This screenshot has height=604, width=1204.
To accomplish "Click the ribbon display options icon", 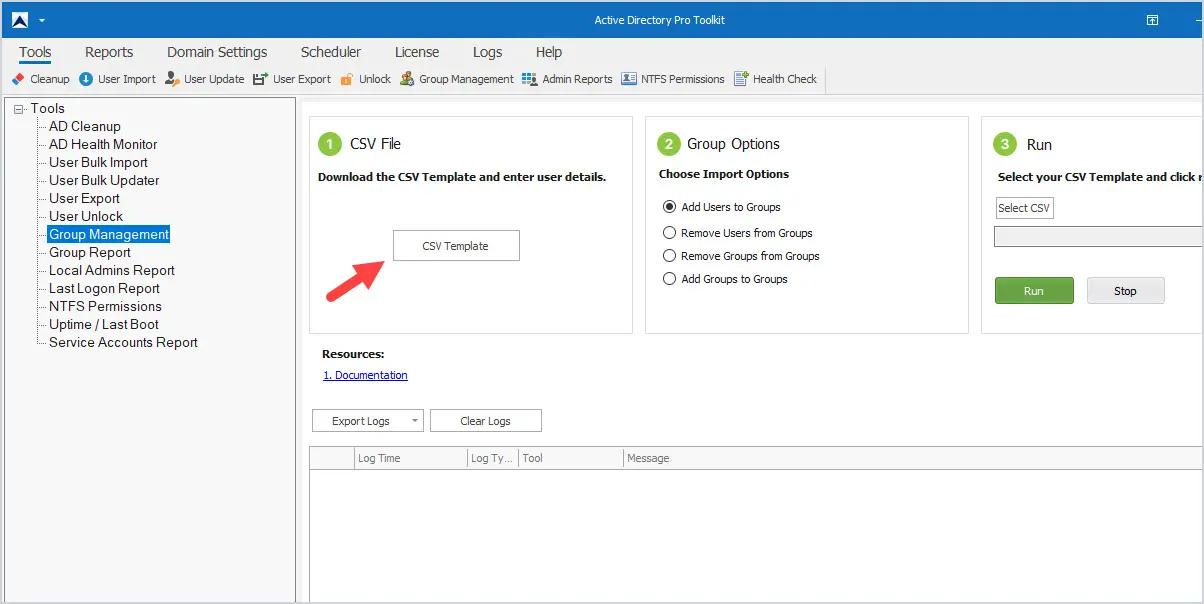I will [1152, 20].
